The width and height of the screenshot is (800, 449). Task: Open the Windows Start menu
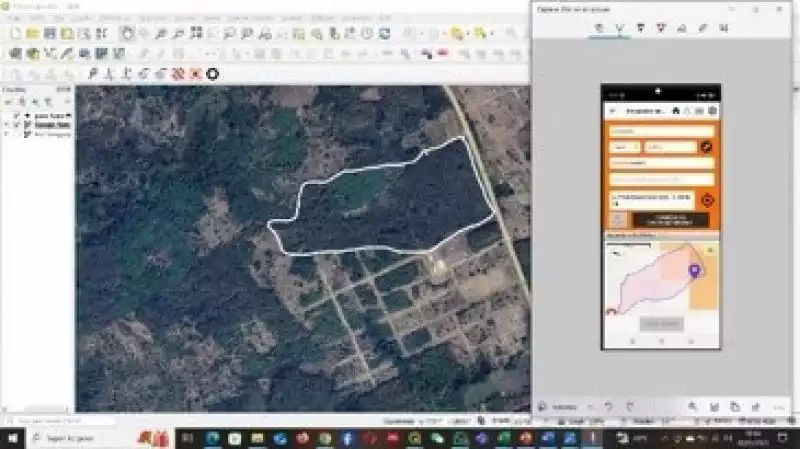[12, 438]
